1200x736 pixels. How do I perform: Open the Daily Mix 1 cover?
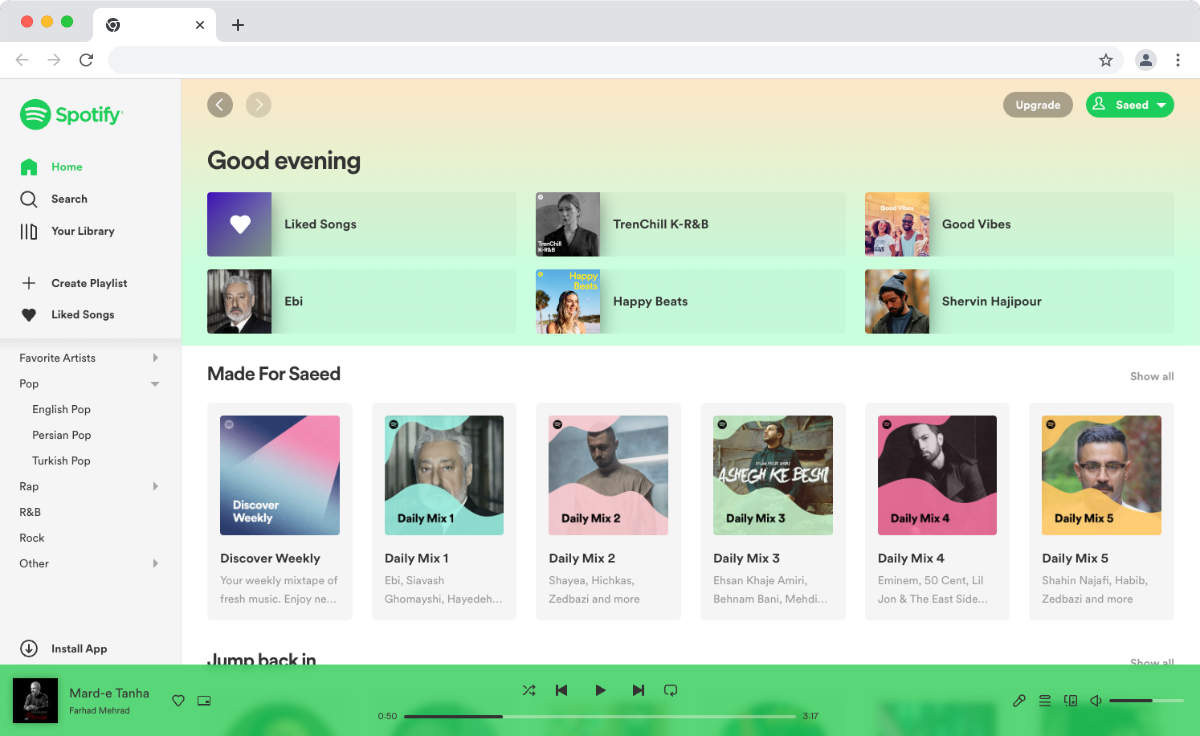(444, 475)
